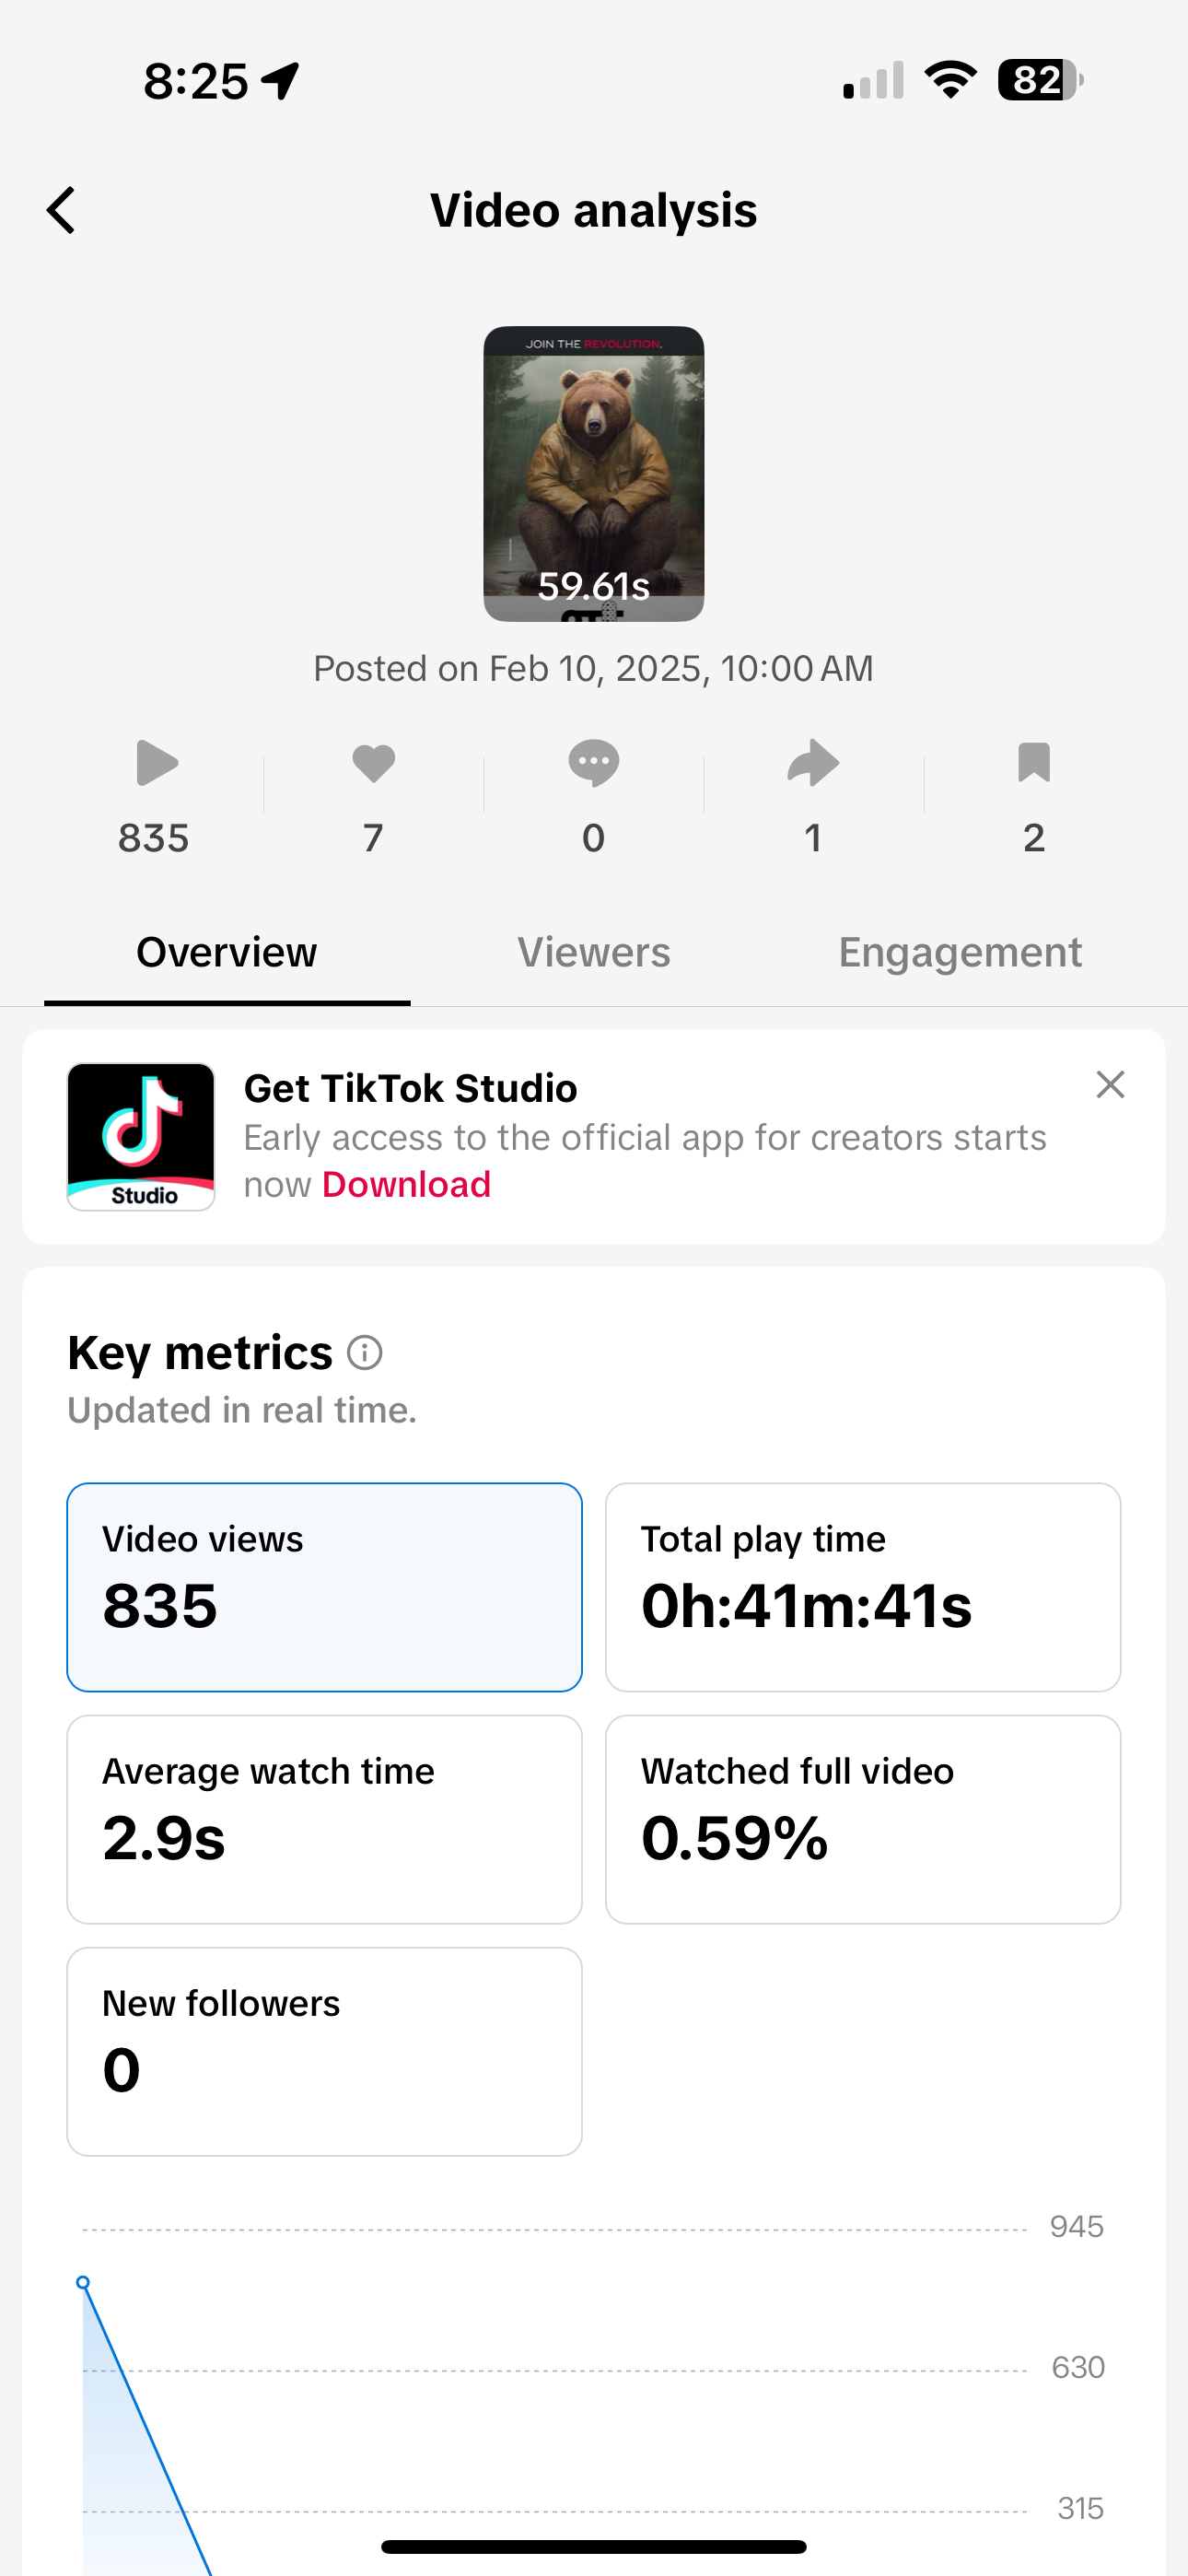Select the Average watch time card
The width and height of the screenshot is (1188, 2576).
pyautogui.click(x=324, y=1819)
